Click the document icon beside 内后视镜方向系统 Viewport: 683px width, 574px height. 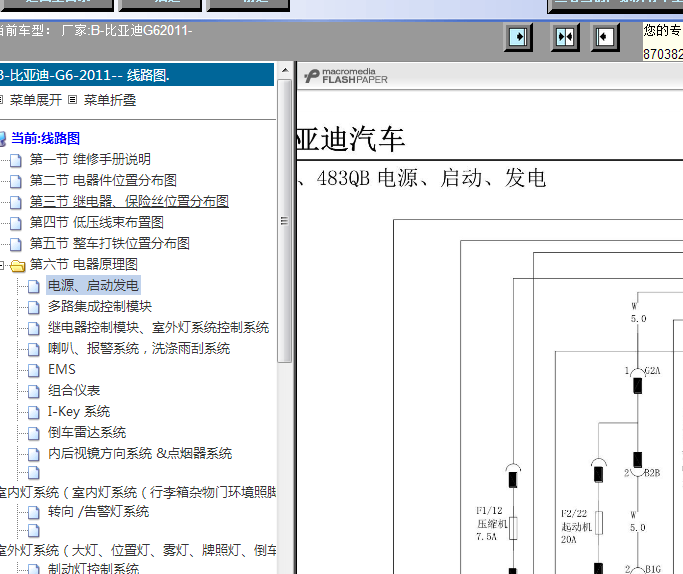[34, 454]
